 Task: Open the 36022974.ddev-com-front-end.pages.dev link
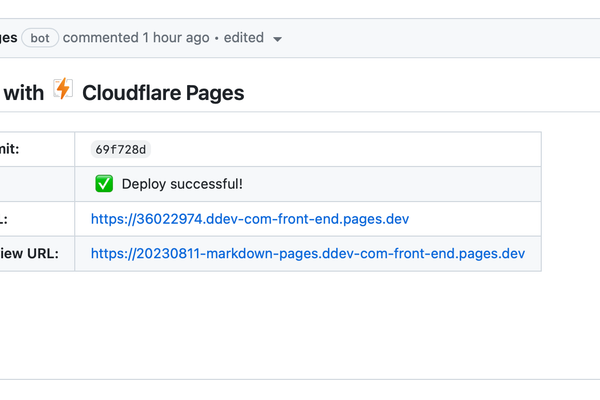point(250,219)
